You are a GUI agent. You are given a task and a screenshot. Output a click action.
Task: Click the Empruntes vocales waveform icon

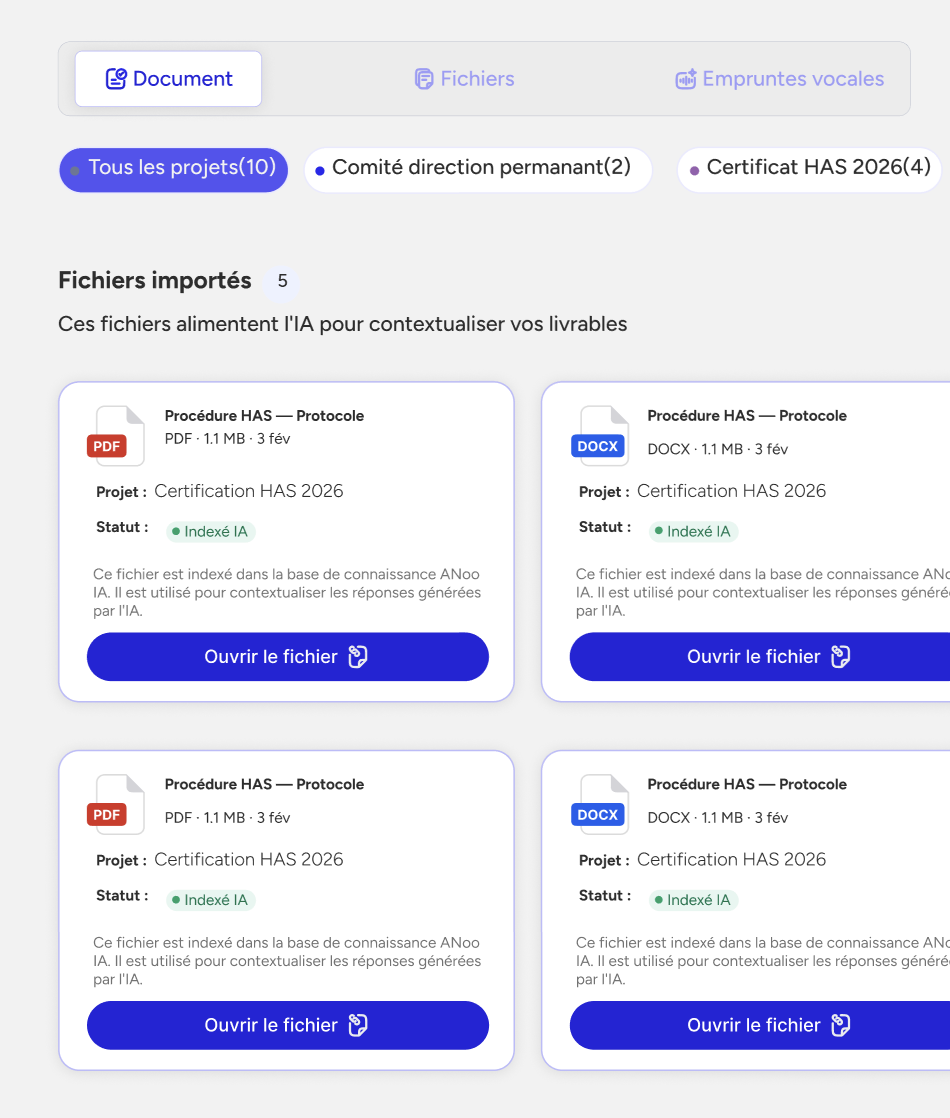coord(685,79)
